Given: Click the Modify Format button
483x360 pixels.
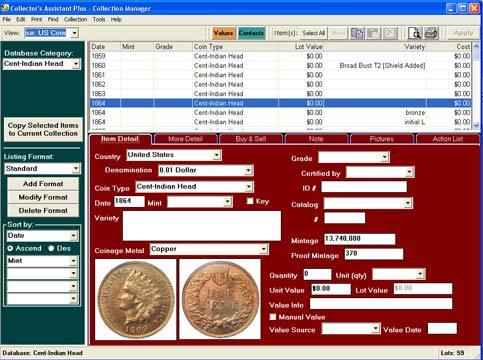Looking at the screenshot, I should point(43,197).
